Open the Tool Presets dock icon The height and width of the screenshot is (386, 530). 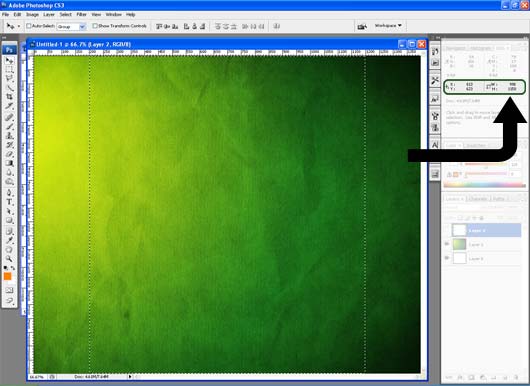click(435, 80)
